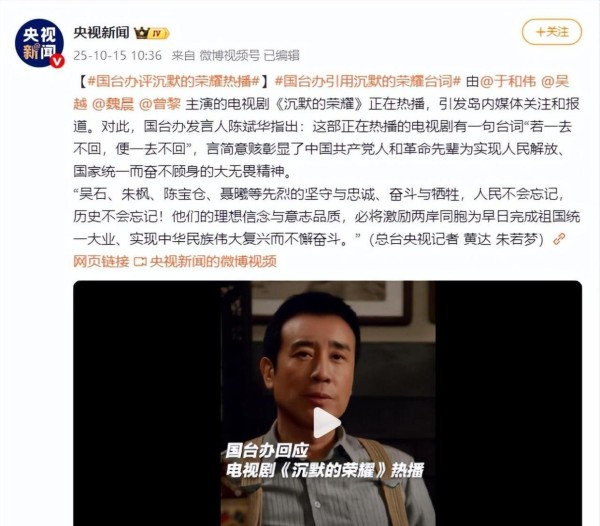600x526 pixels.
Task: Open the @魏晨 mention
Action: 113,104
